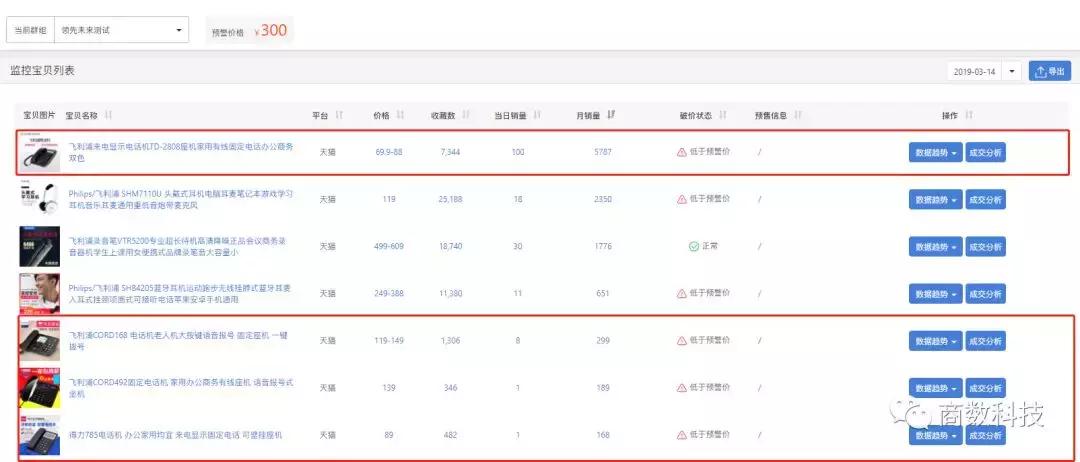Open 成交分析 for SHB4205 earphones
1080x462 pixels.
(985, 294)
